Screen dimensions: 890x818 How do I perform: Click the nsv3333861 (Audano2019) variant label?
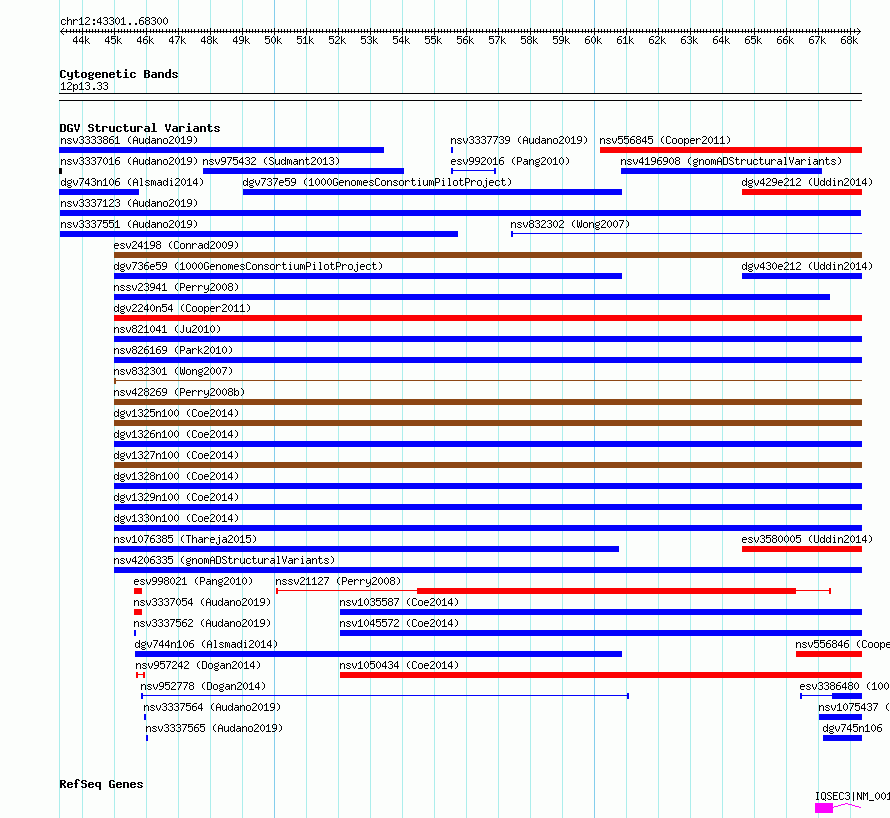[129, 140]
